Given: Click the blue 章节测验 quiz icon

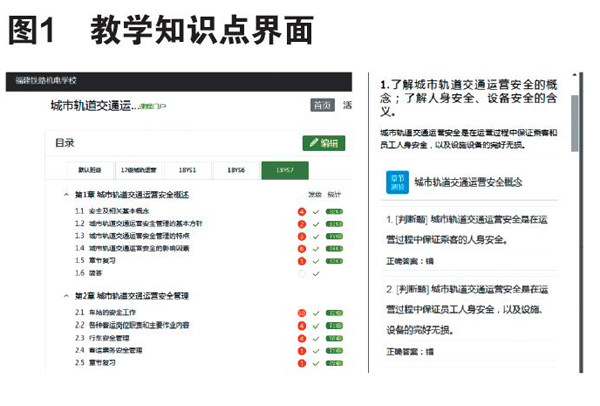Looking at the screenshot, I should tap(397, 182).
